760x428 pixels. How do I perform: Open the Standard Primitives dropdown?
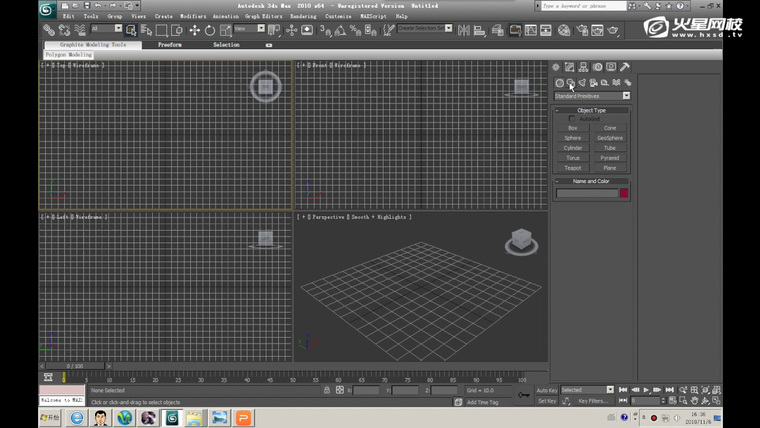click(592, 96)
